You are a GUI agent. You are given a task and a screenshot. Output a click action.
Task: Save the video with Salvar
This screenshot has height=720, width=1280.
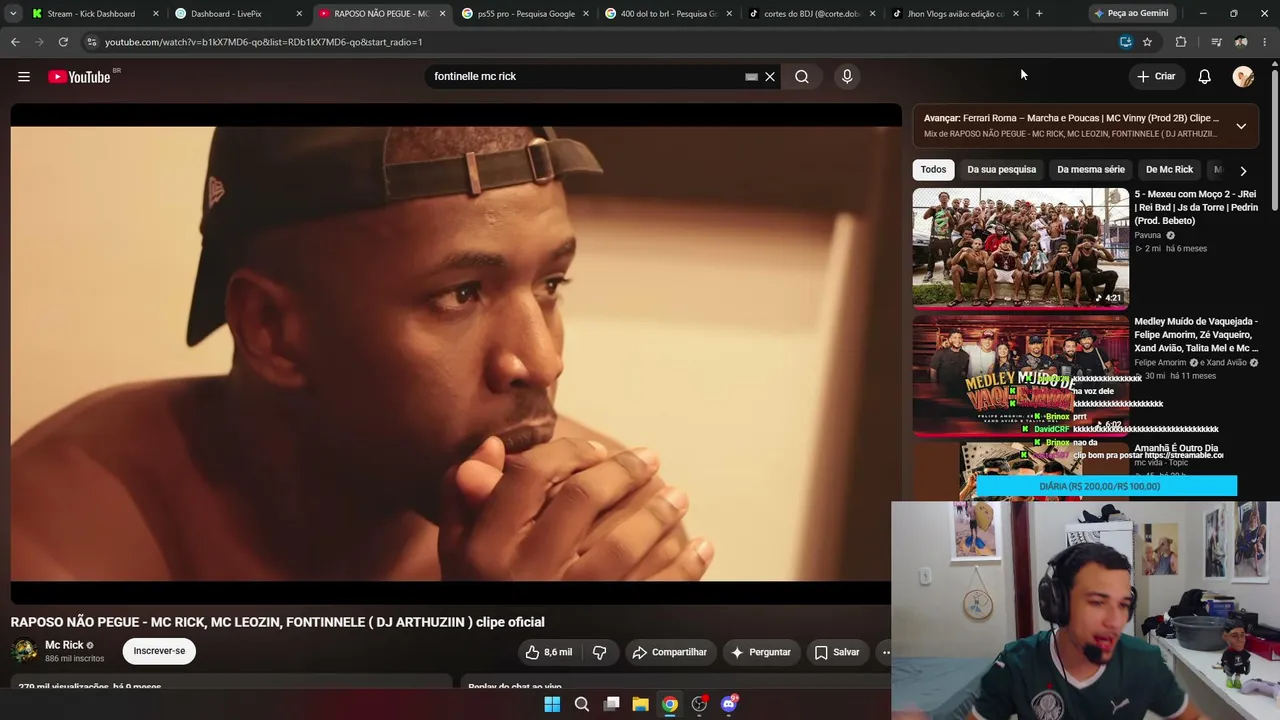[x=837, y=652]
